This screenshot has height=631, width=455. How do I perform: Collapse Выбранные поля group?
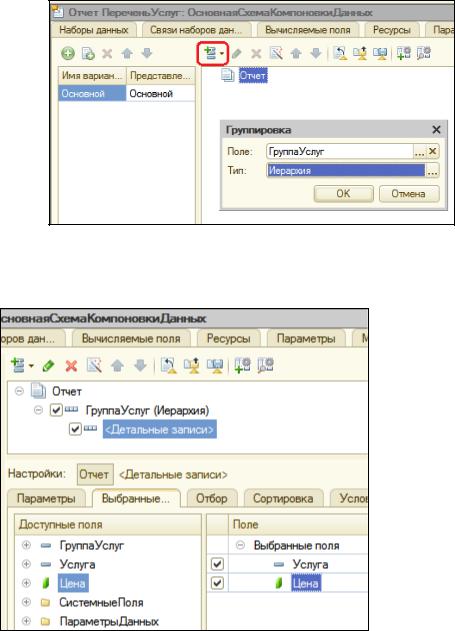(240, 545)
